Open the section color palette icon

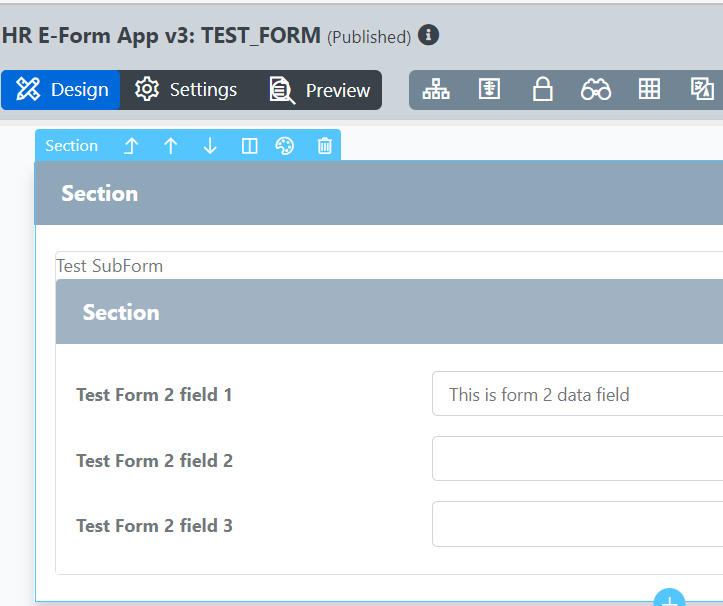(x=285, y=146)
